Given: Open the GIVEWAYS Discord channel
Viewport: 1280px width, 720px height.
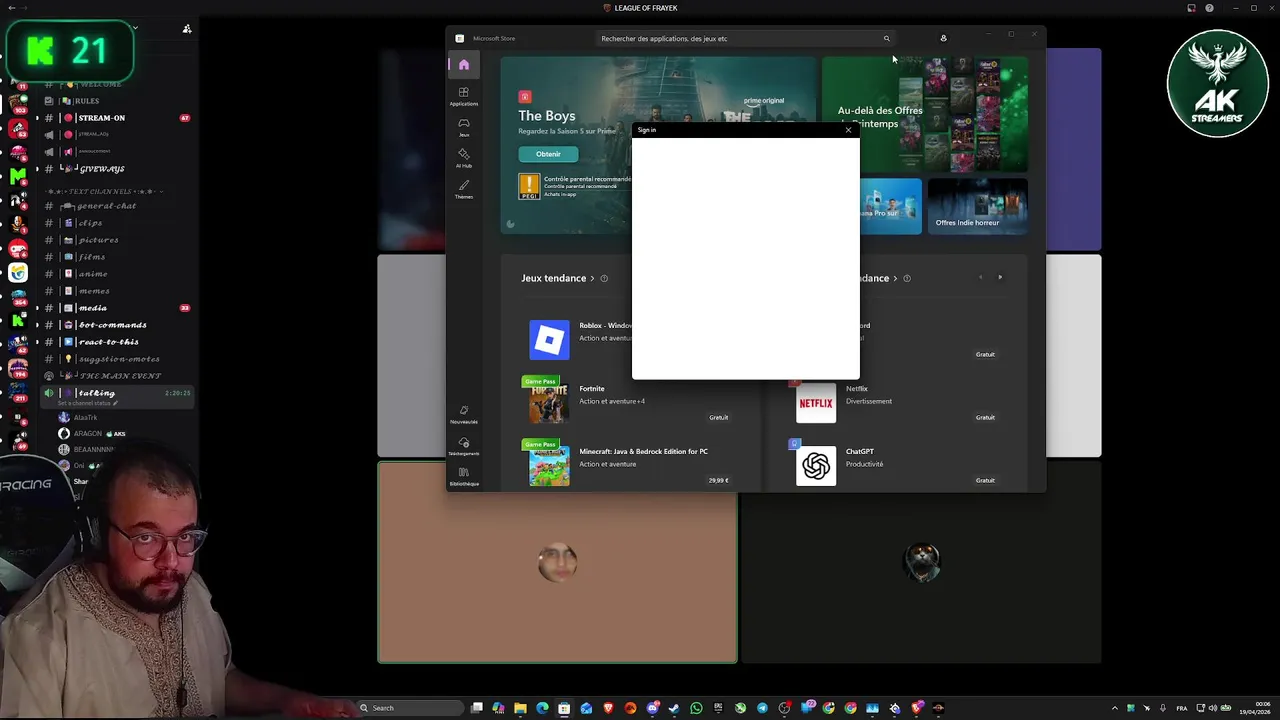Looking at the screenshot, I should point(118,169).
